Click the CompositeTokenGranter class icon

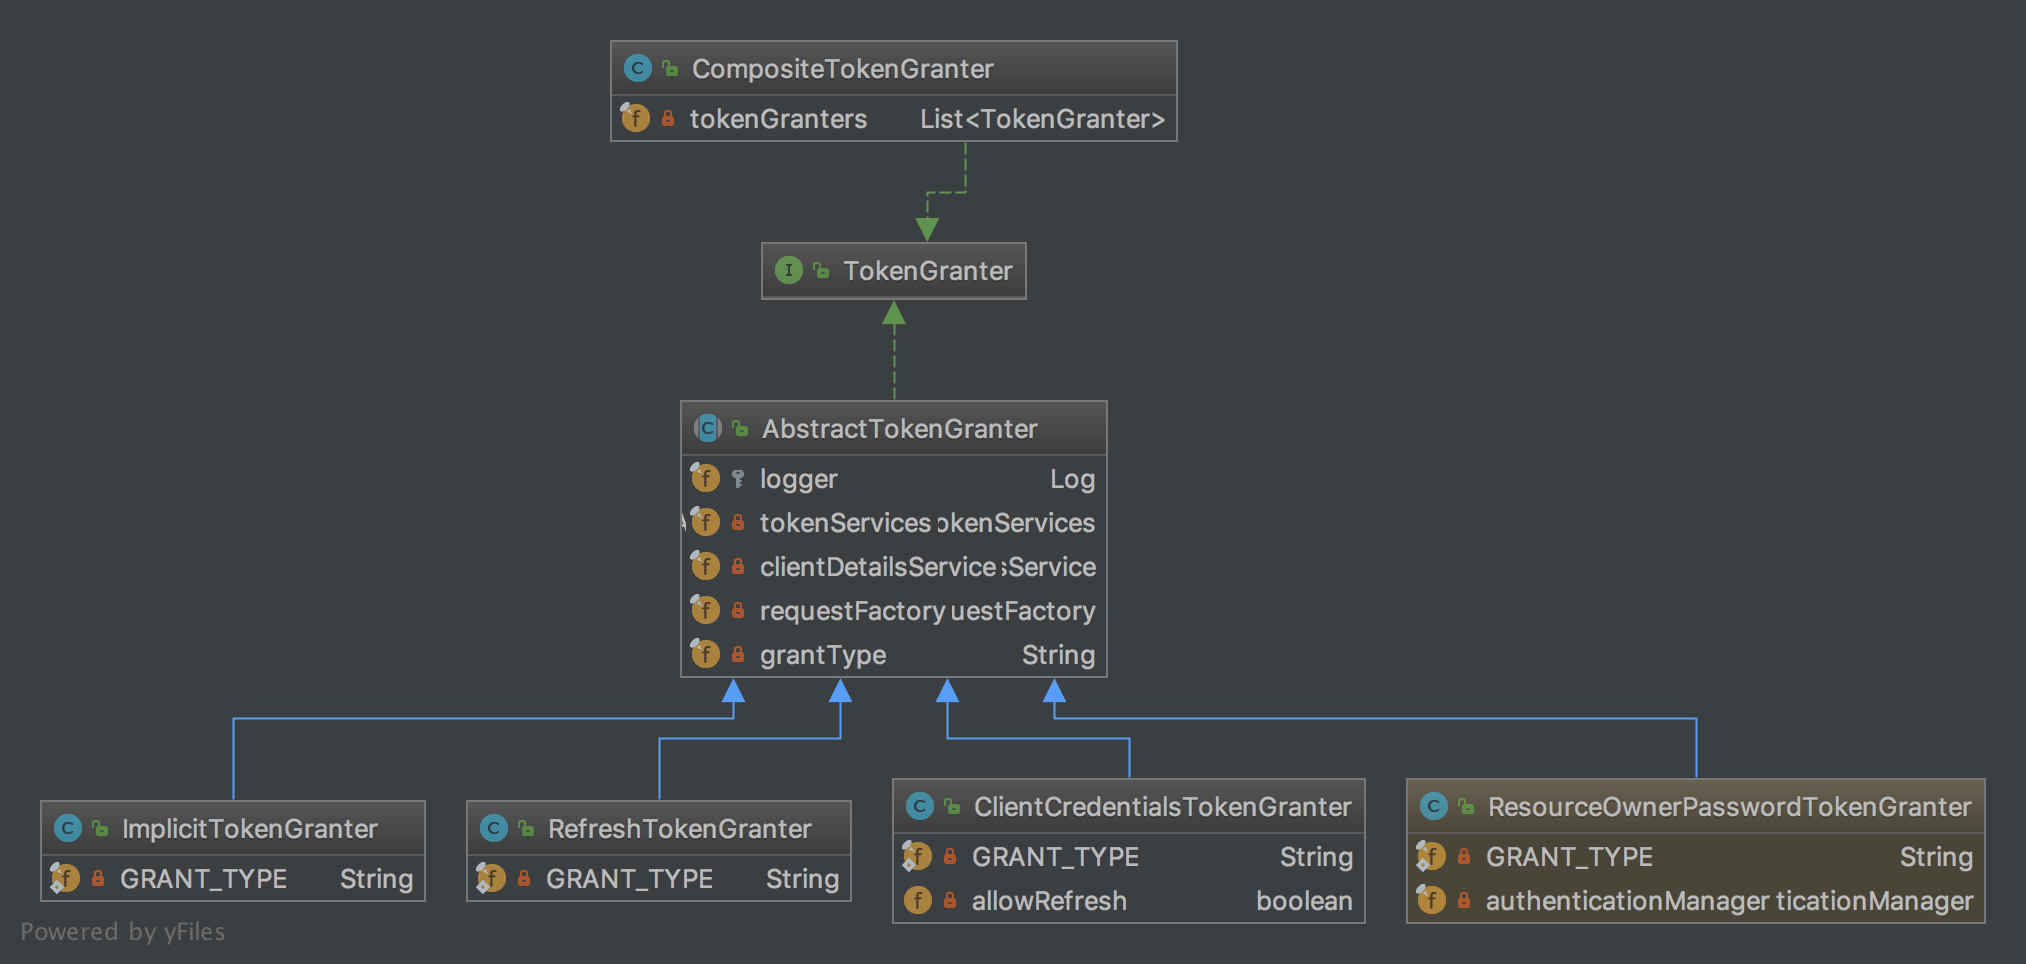637,68
